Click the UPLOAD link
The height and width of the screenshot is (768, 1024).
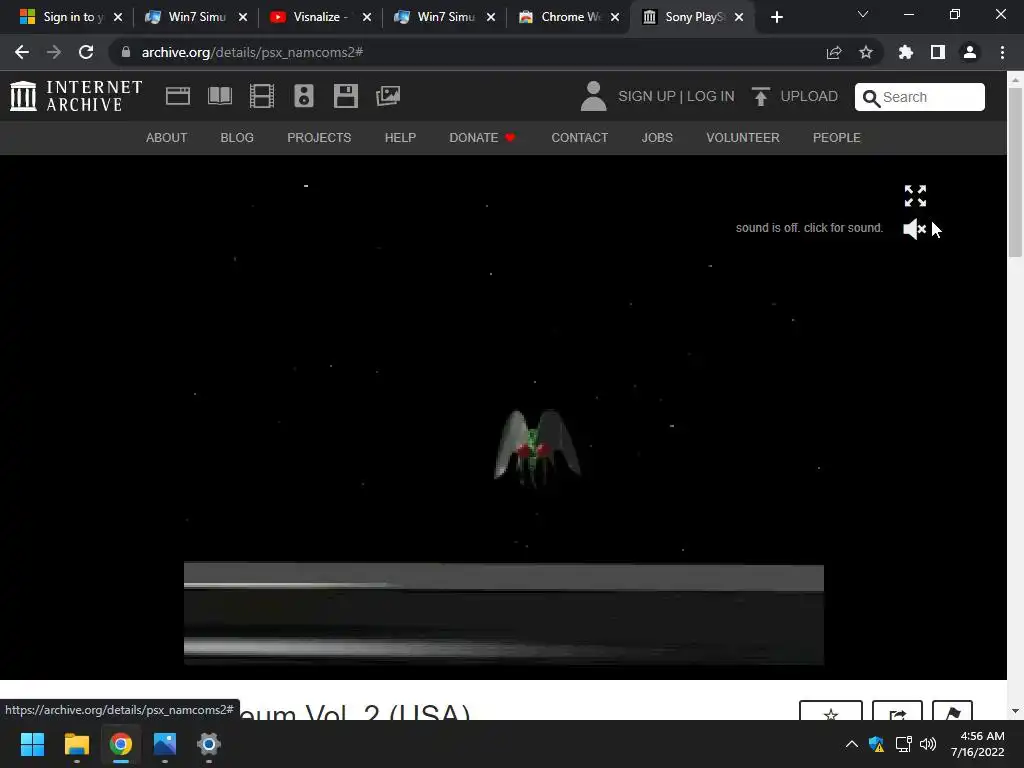(808, 97)
